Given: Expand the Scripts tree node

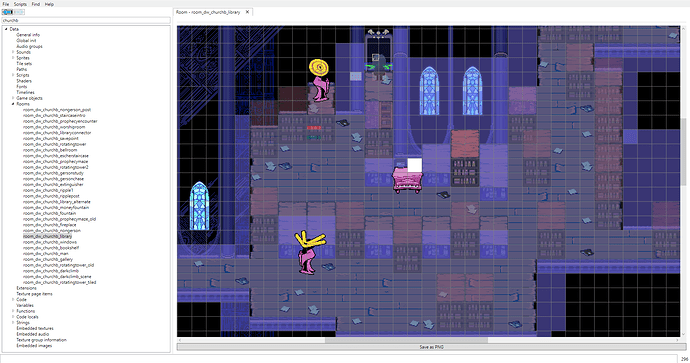Looking at the screenshot, I should pos(13,75).
